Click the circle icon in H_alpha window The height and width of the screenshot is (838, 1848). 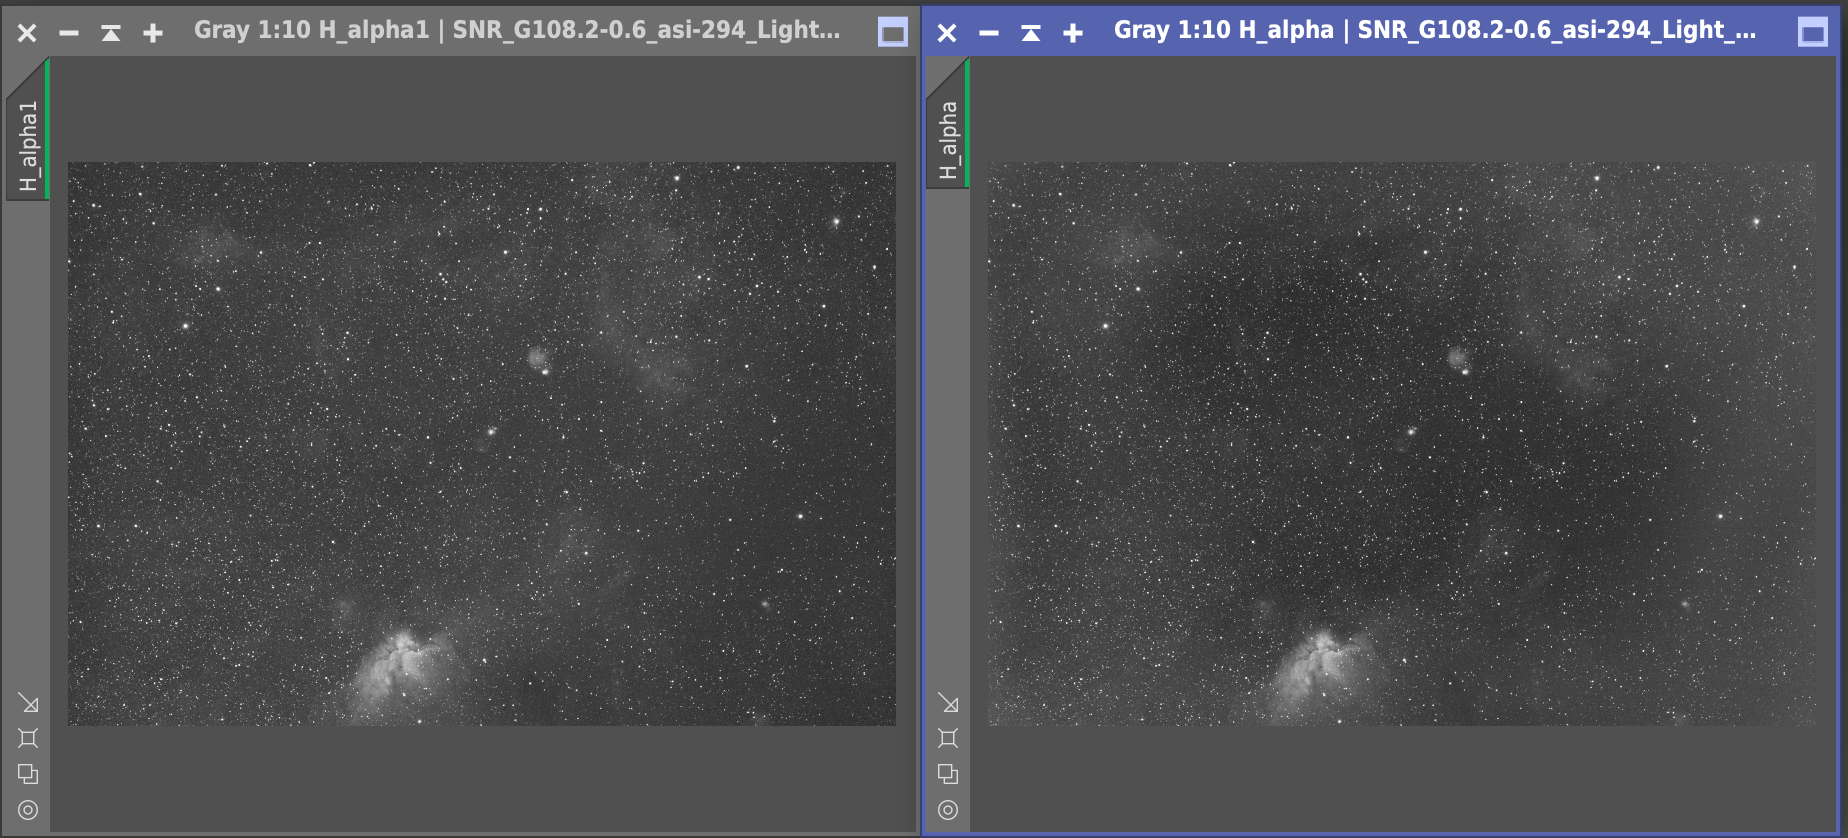(948, 810)
